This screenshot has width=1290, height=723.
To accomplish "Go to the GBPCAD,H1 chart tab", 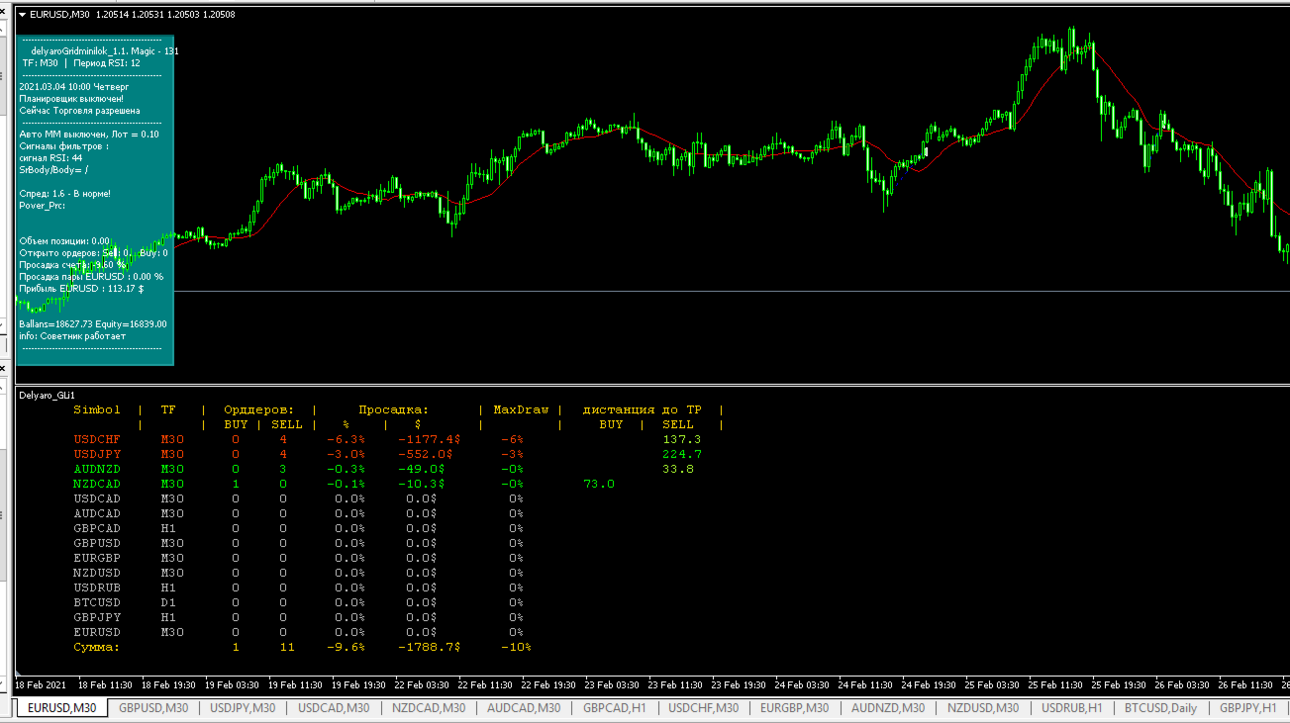I will pyautogui.click(x=615, y=708).
